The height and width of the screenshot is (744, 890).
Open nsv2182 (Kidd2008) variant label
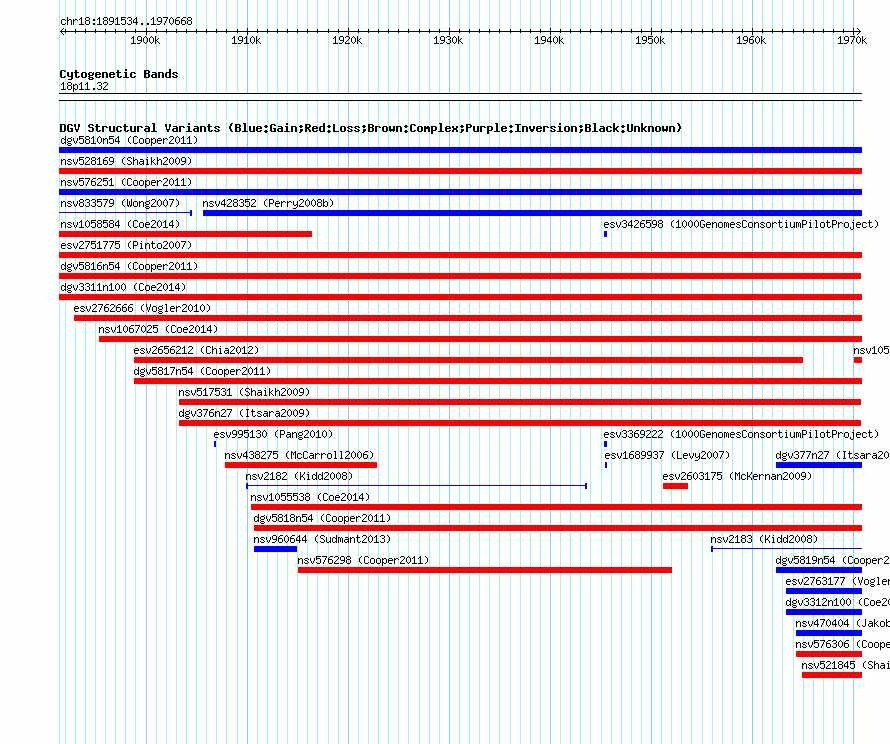coord(299,476)
